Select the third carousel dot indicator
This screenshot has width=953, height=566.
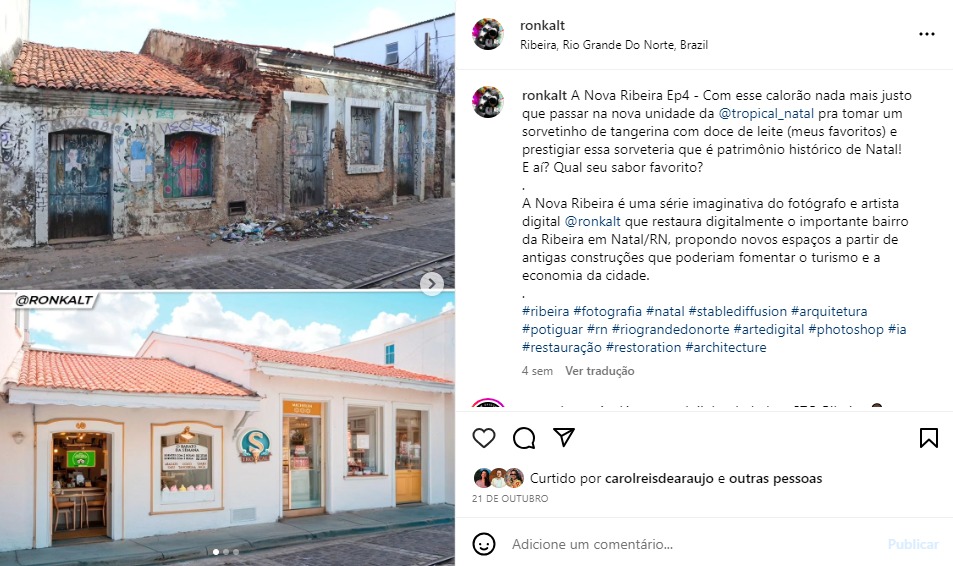(x=236, y=552)
